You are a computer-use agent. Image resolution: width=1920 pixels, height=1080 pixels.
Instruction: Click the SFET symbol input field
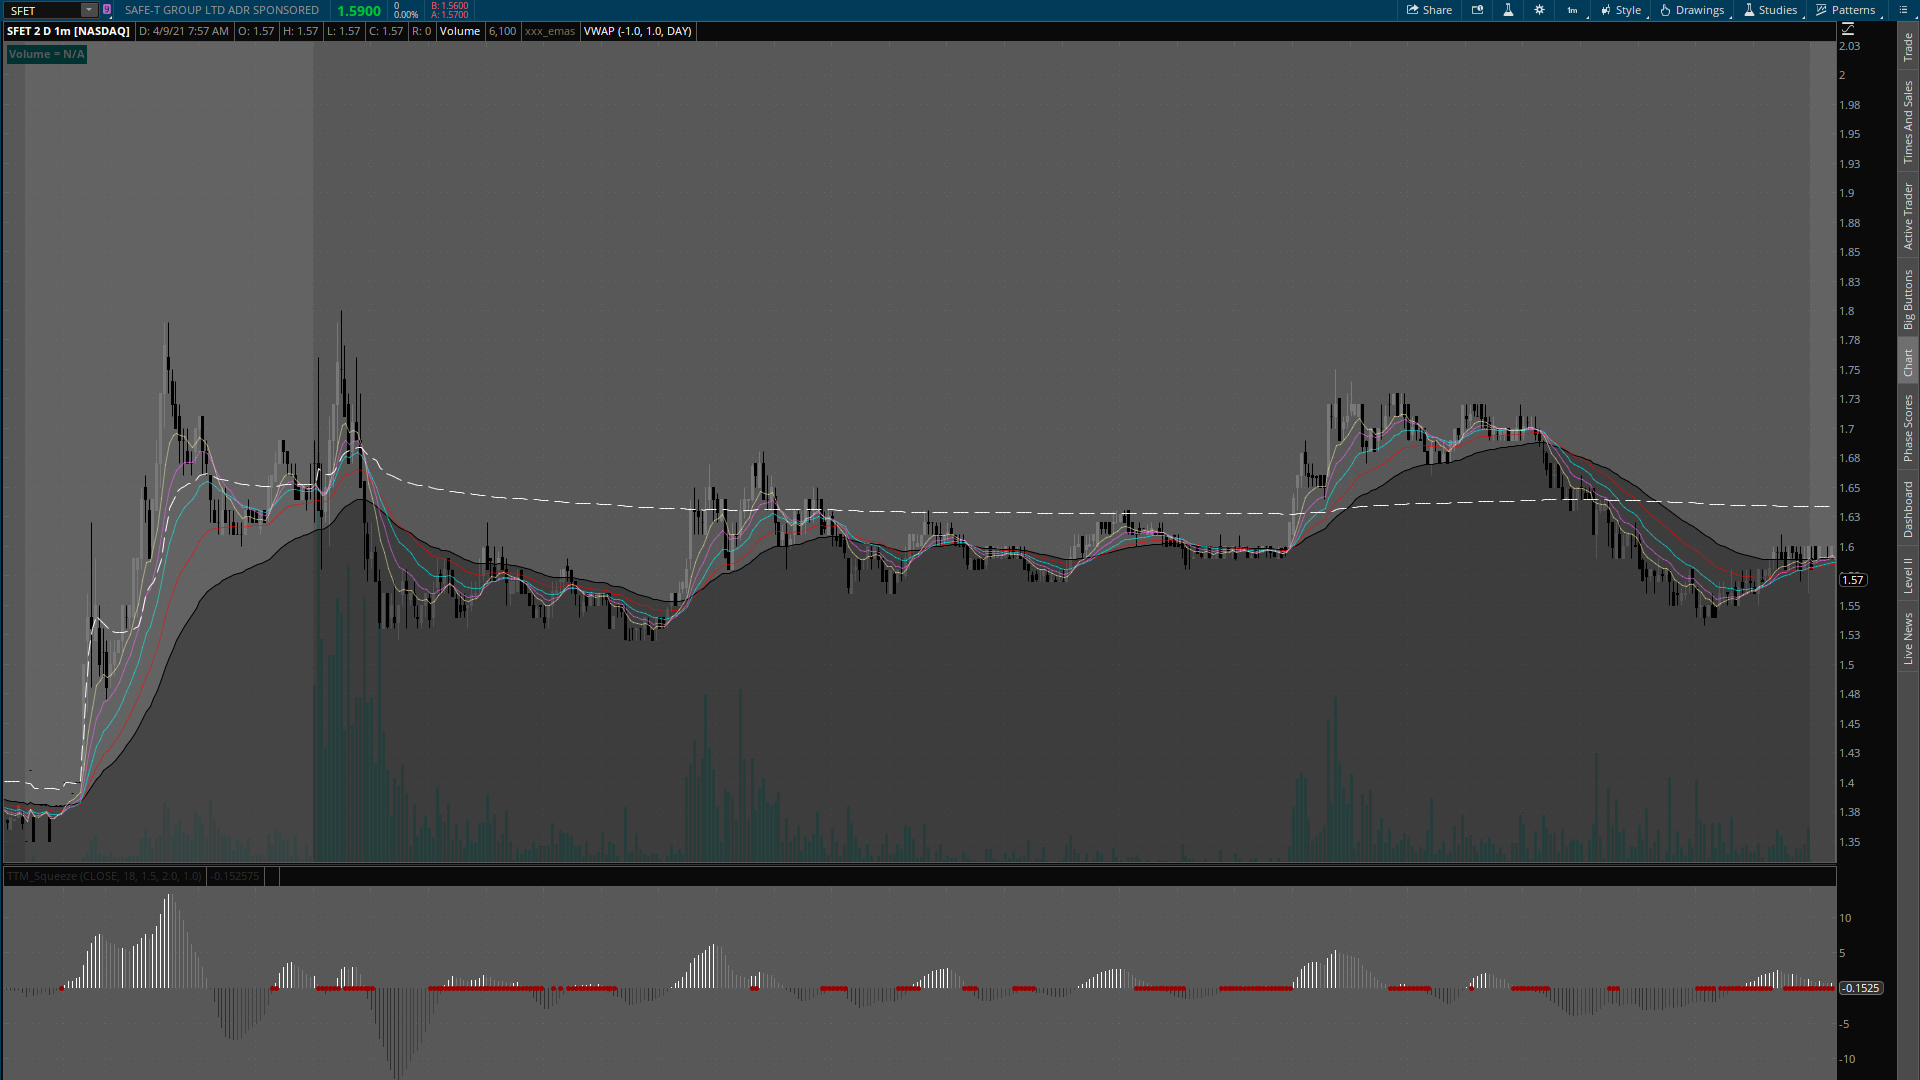(x=42, y=10)
